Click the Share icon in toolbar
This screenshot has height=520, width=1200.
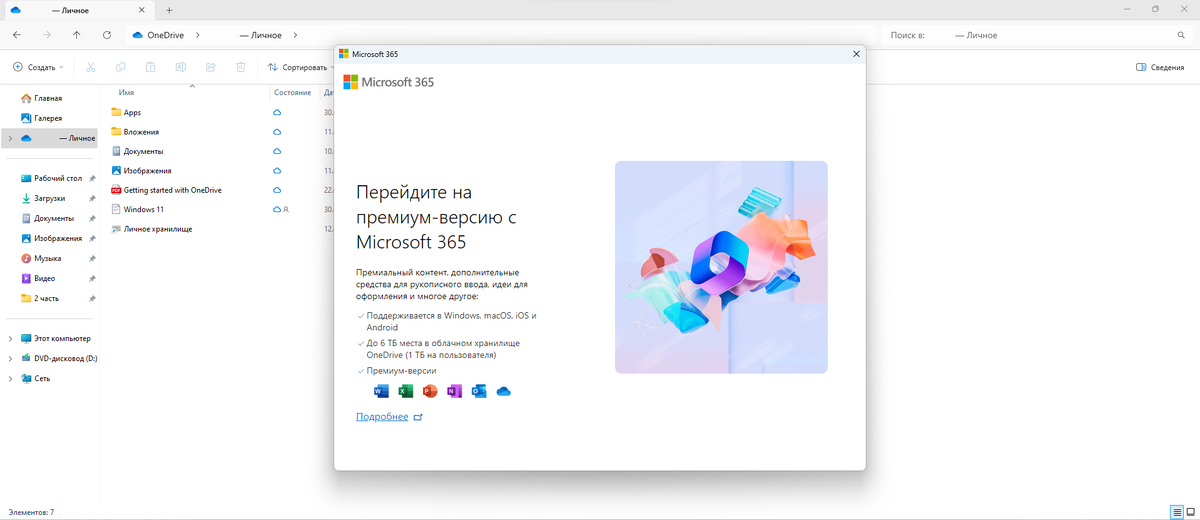pos(210,67)
